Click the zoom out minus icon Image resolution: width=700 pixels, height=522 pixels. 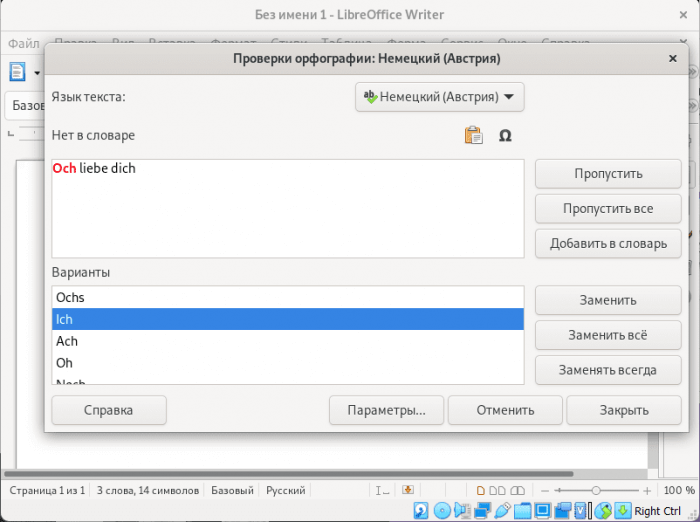pos(545,491)
